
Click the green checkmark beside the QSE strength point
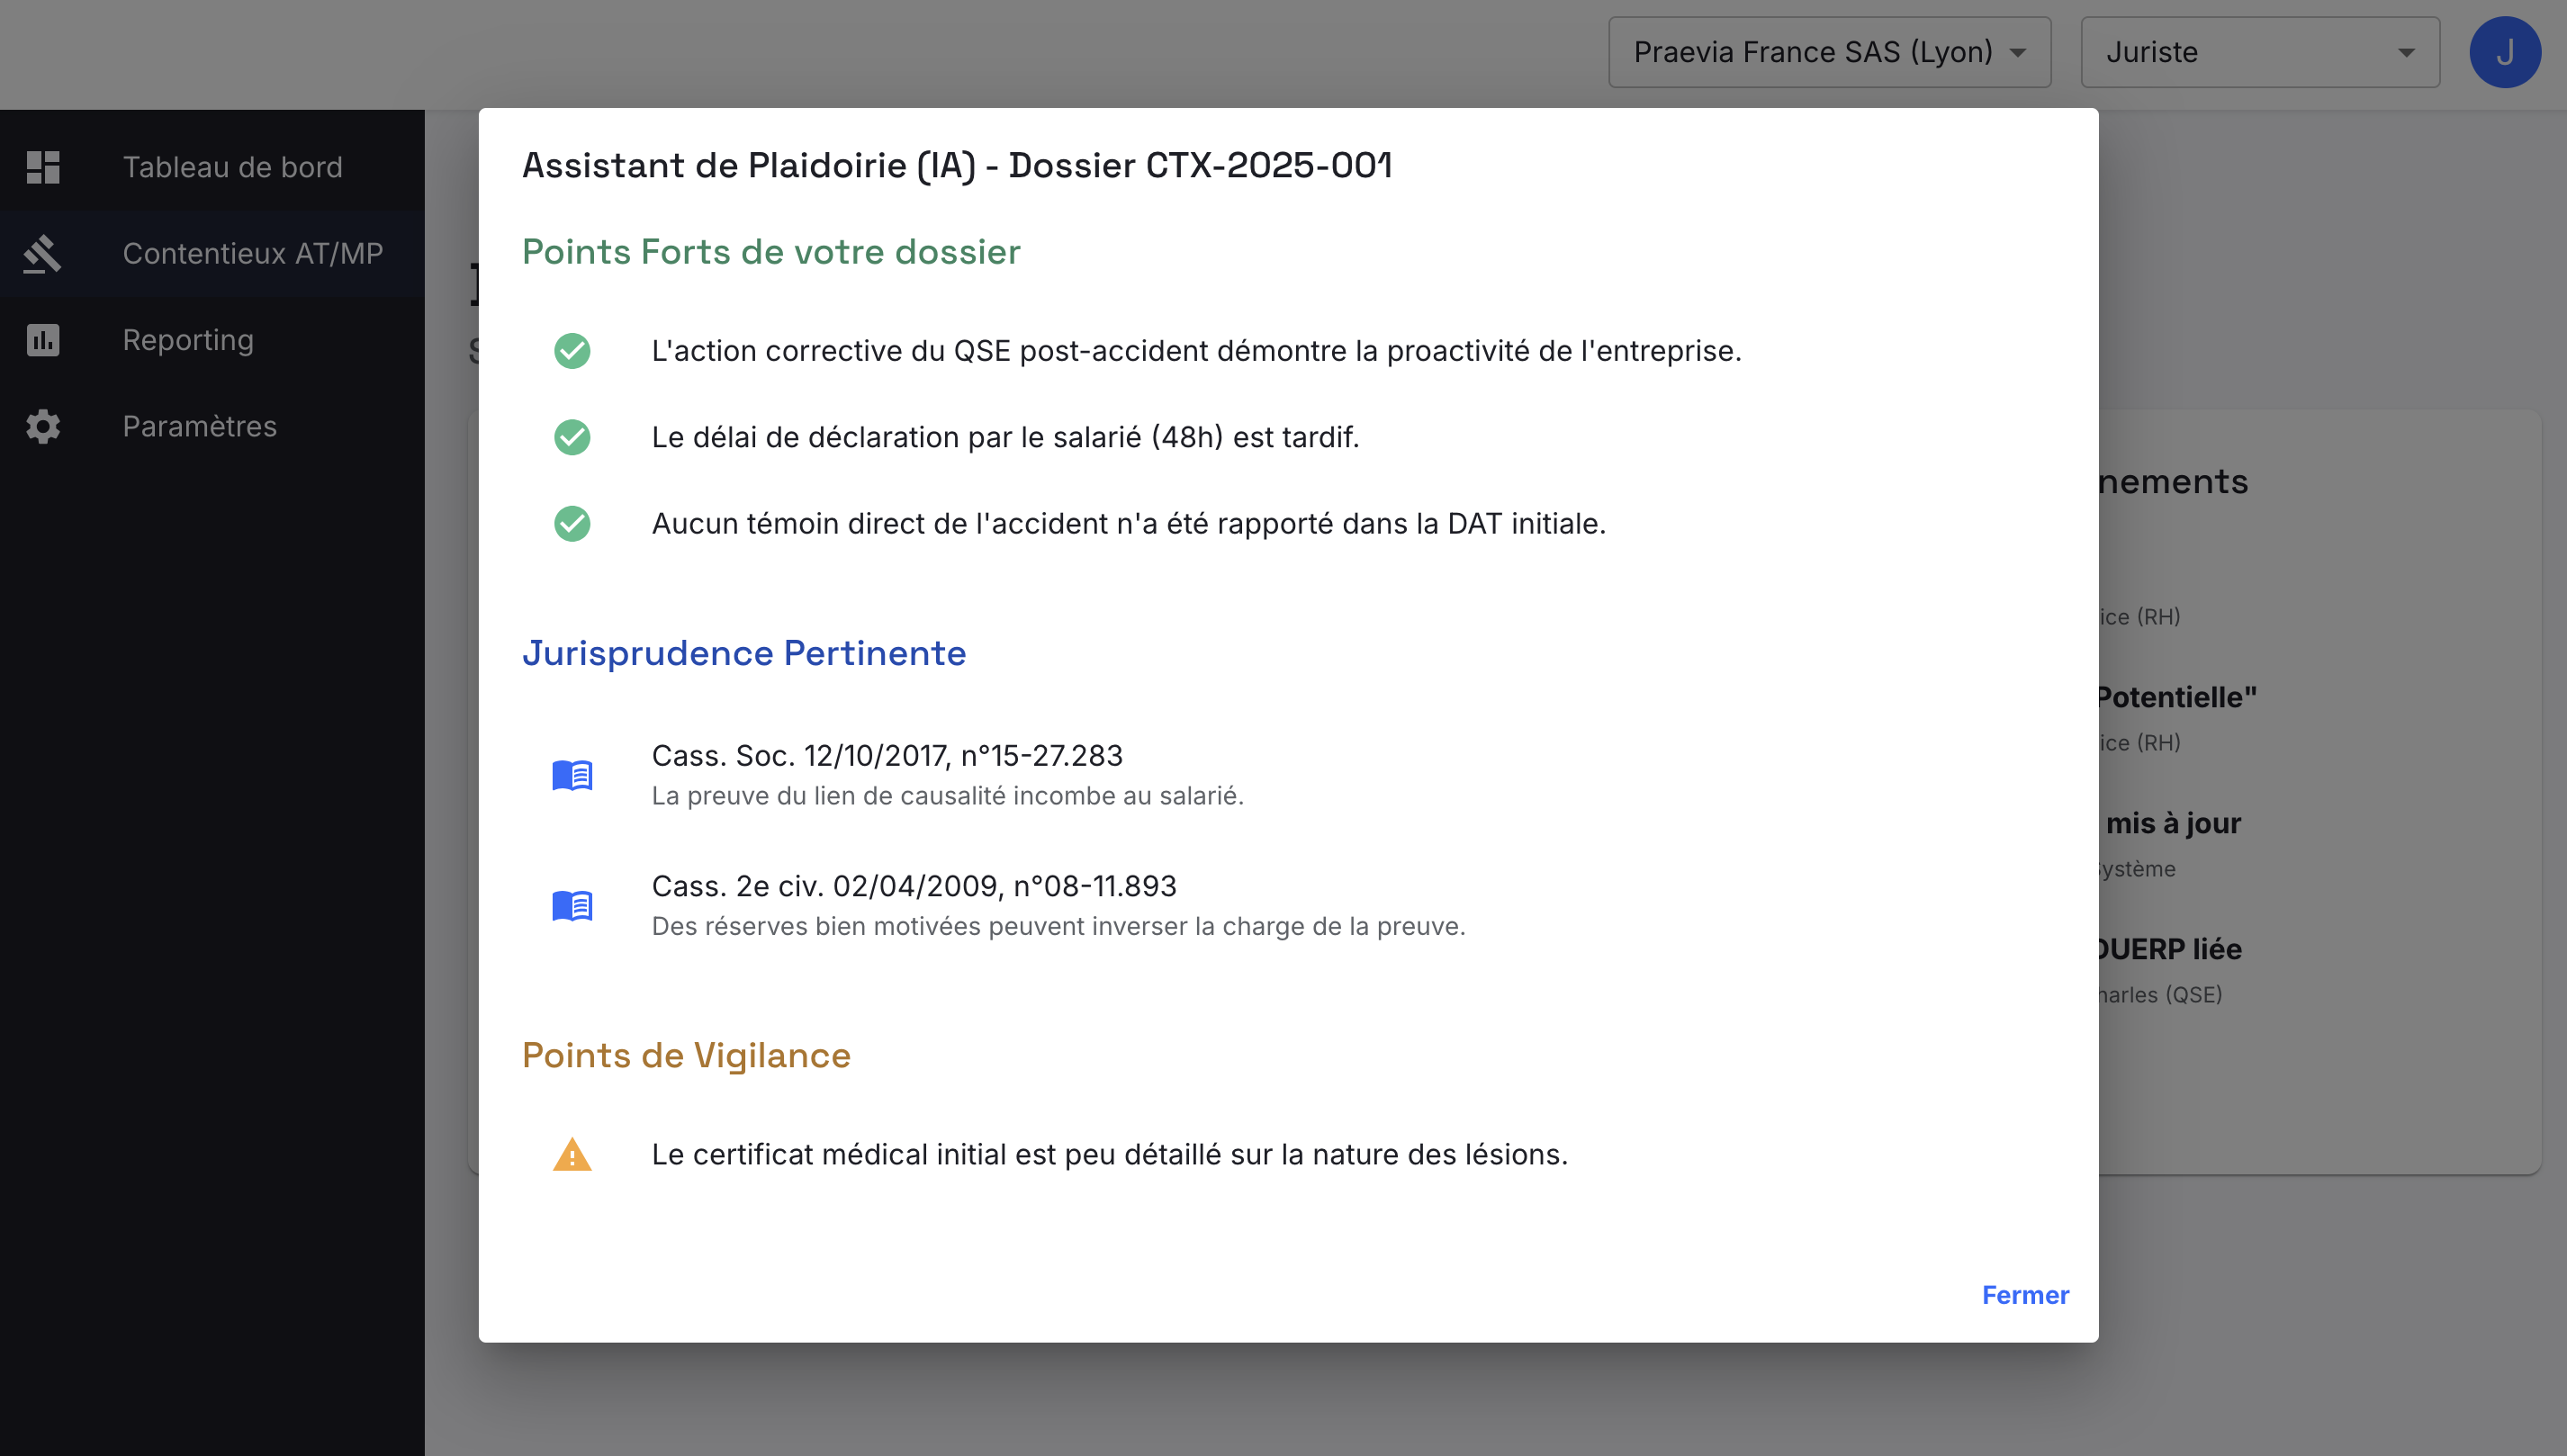(572, 351)
